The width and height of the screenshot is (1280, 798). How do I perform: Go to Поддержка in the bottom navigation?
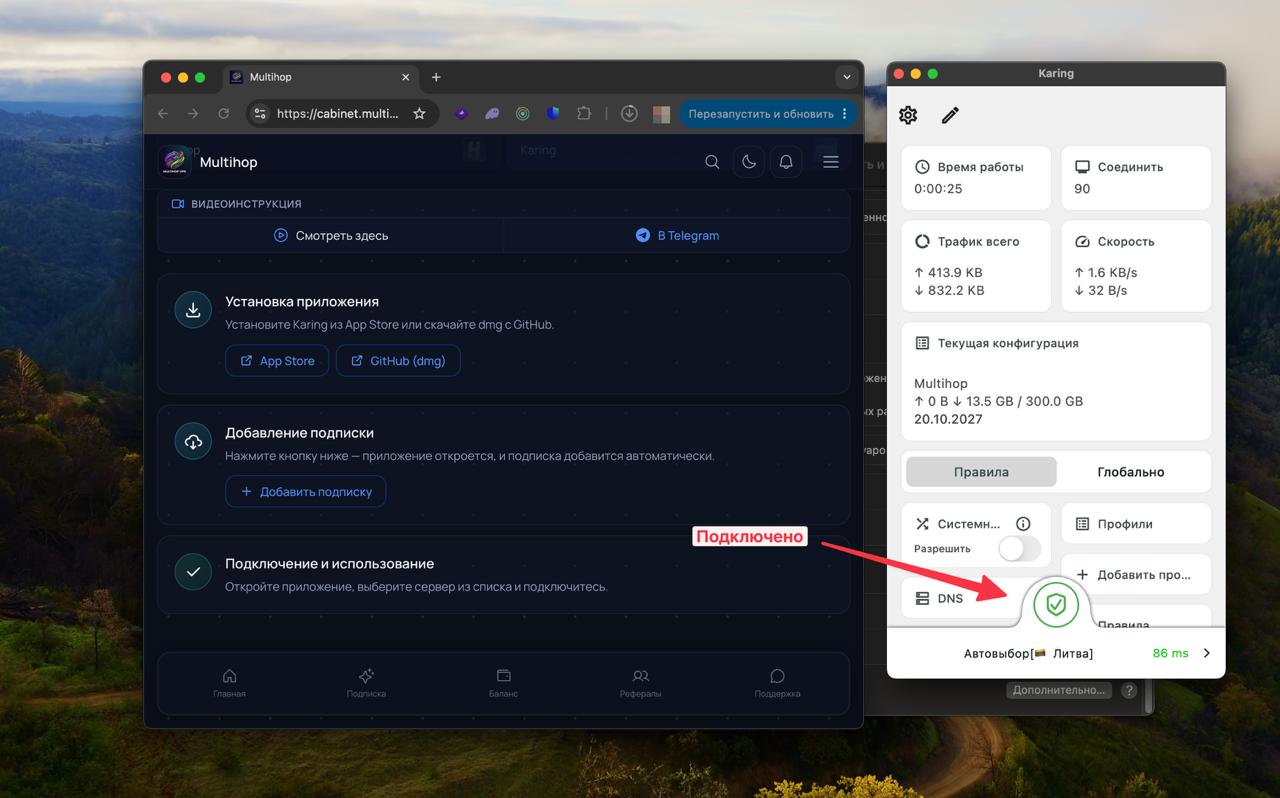pyautogui.click(x=777, y=684)
